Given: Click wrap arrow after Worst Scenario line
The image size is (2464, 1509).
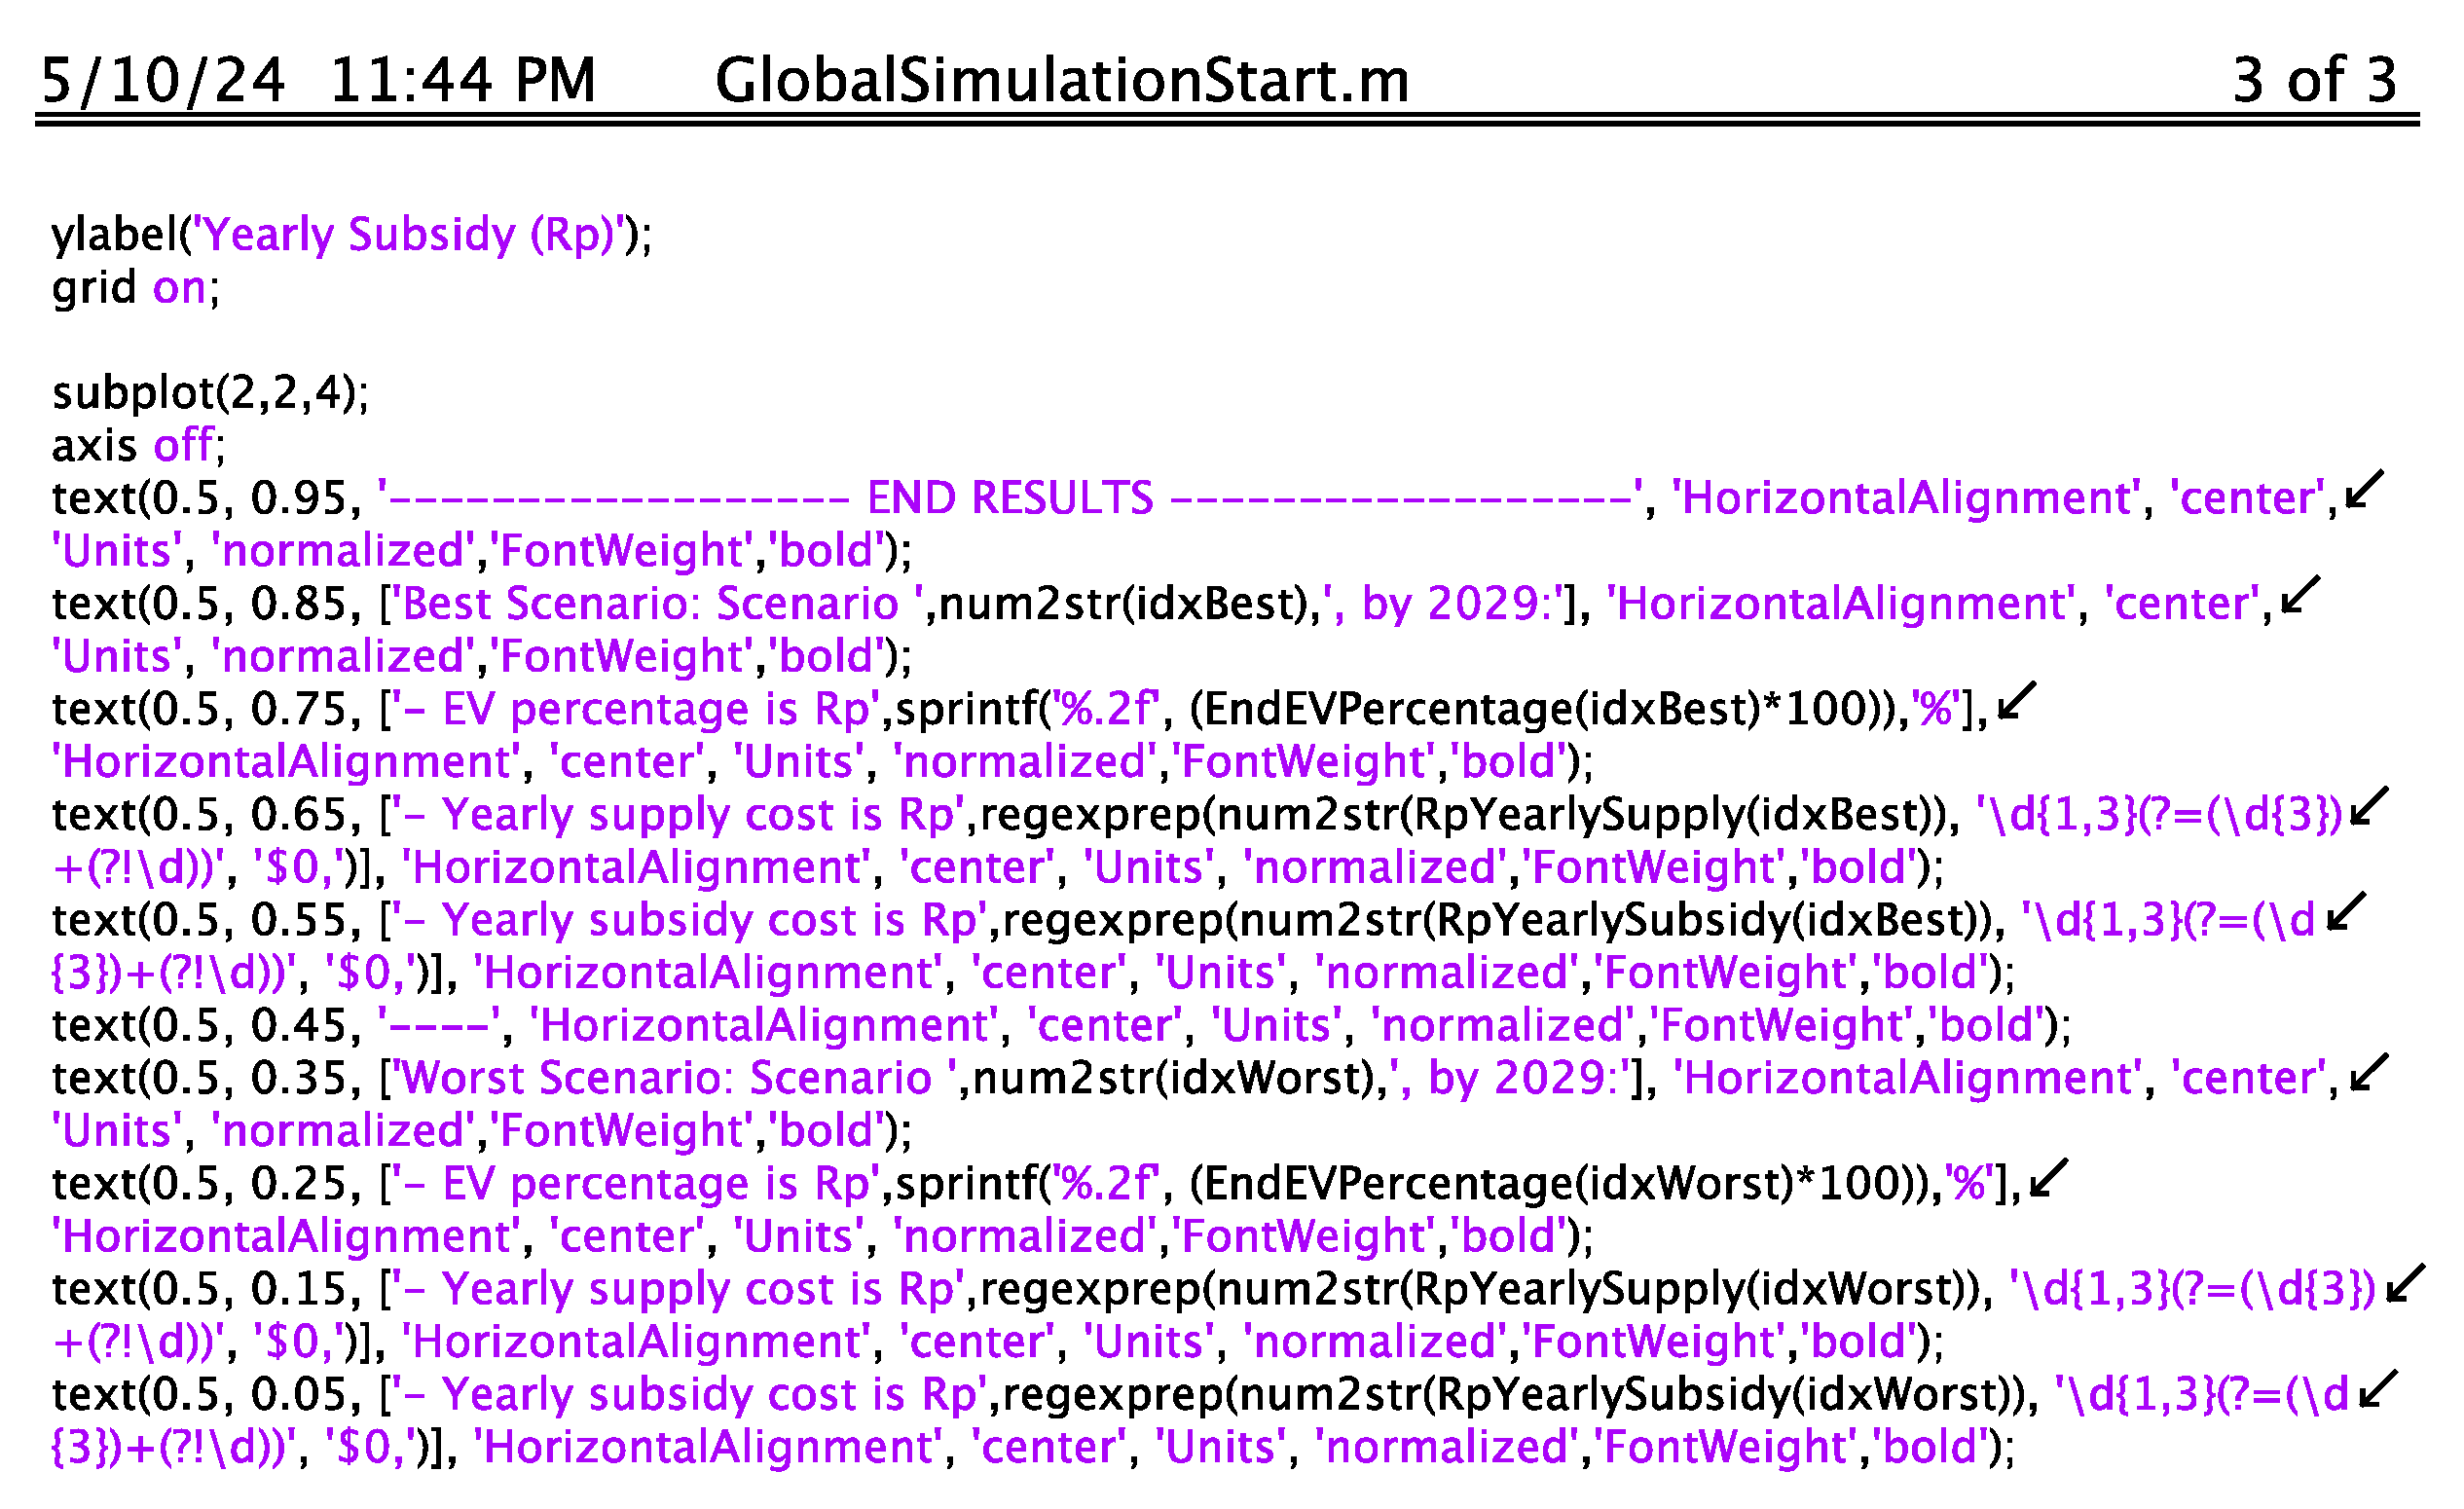Looking at the screenshot, I should pos(2368,1072).
